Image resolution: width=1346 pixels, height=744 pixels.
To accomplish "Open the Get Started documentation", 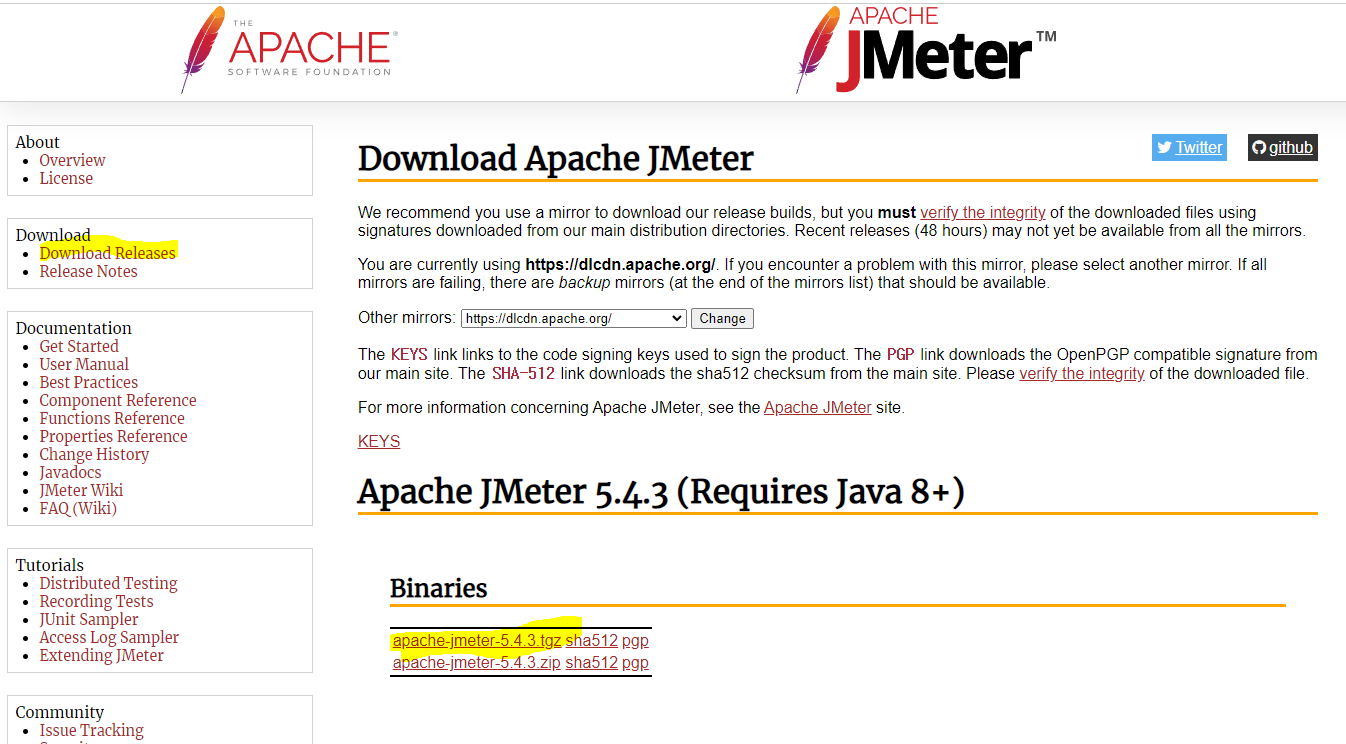I will (79, 346).
